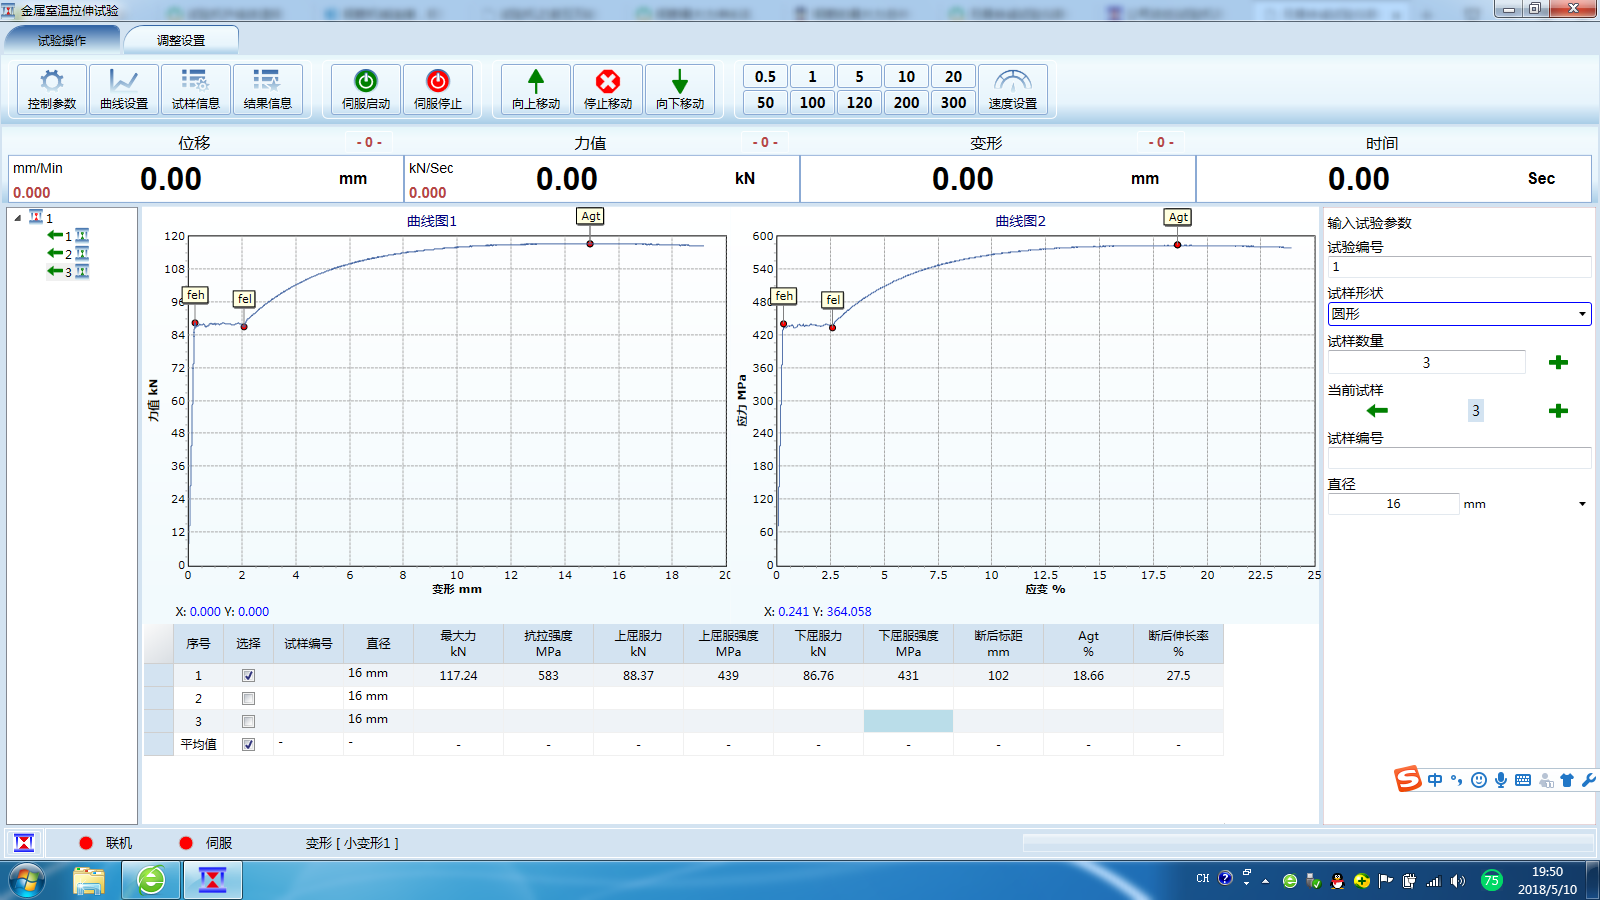Select speed preset 100
1600x900 pixels.
[x=812, y=102]
